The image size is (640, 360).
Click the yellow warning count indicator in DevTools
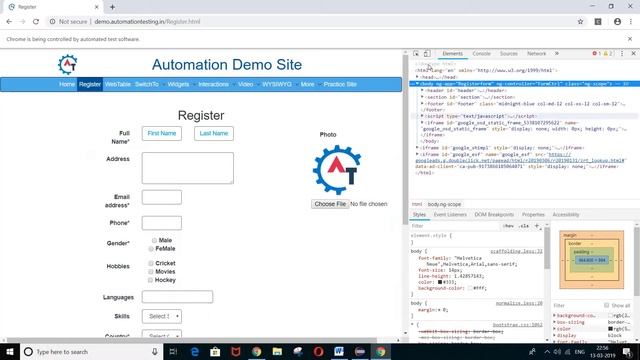(608, 53)
